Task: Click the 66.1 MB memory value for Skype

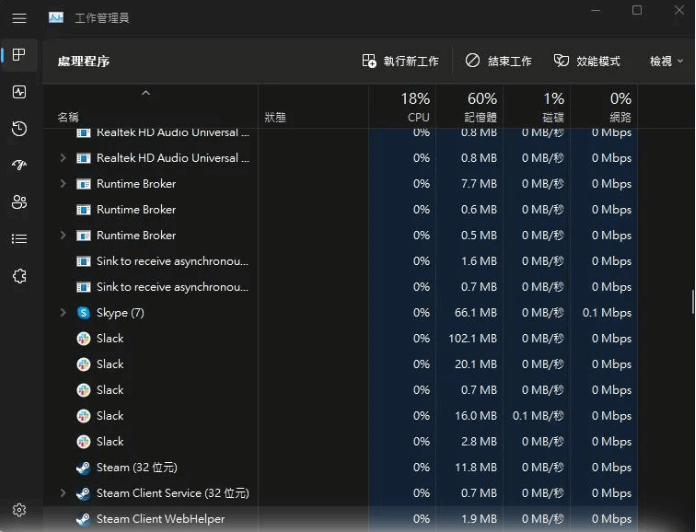Action: click(475, 312)
